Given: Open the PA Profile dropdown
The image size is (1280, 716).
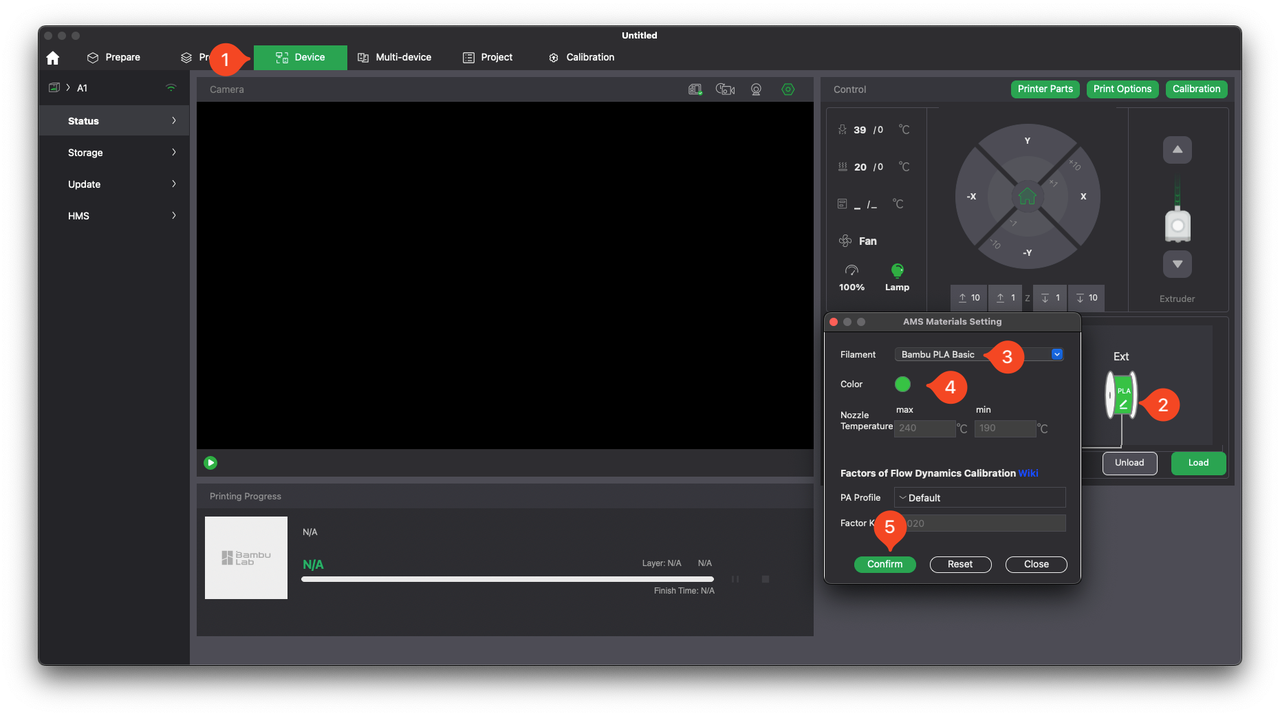Looking at the screenshot, I should click(979, 498).
